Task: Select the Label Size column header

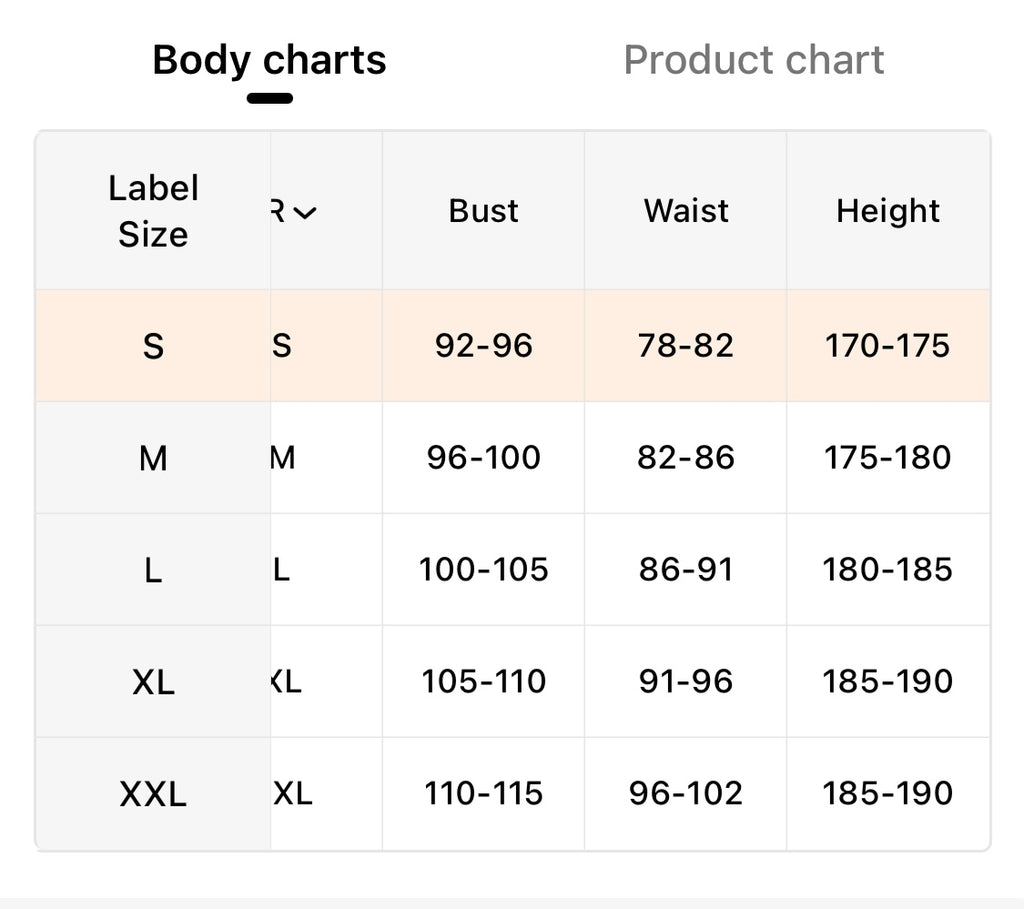Action: 153,211
